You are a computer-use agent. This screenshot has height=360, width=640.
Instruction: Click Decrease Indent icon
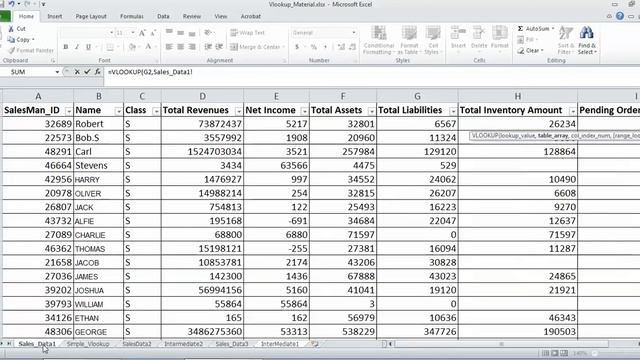coord(208,47)
